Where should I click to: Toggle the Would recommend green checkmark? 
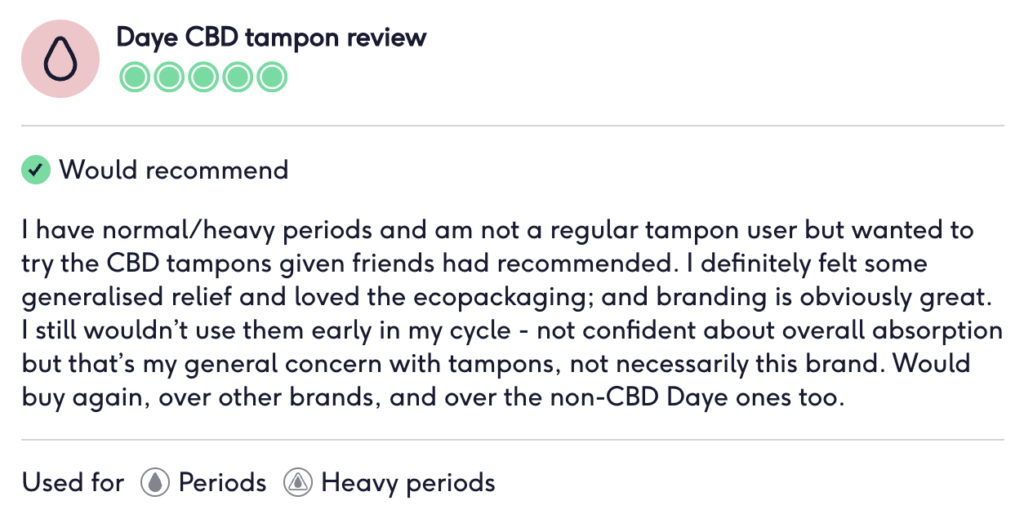pos(36,170)
